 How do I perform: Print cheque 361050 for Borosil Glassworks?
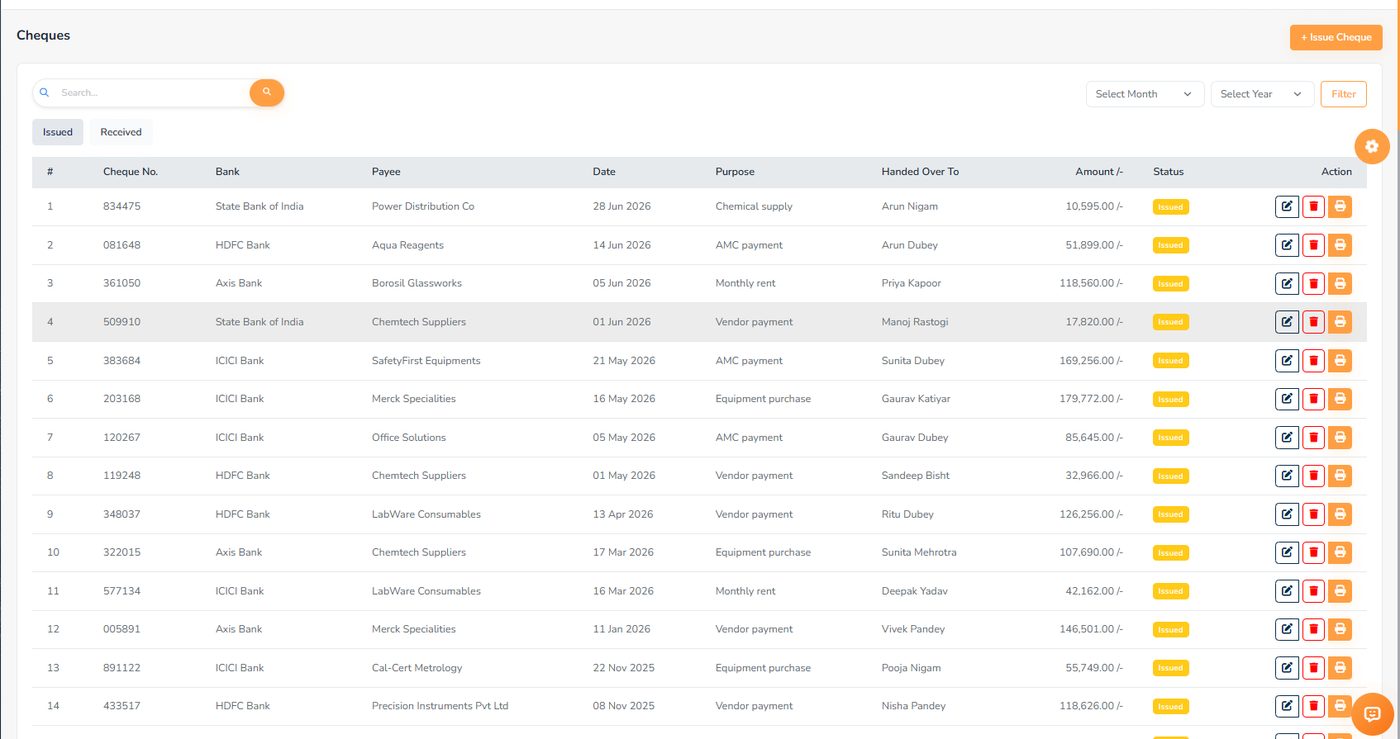click(x=1340, y=283)
